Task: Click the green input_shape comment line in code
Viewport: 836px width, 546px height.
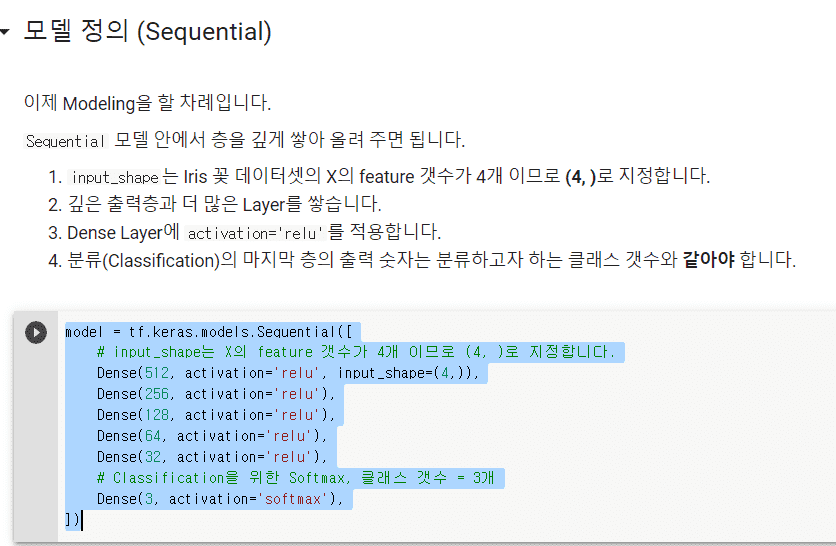Action: click(356, 352)
